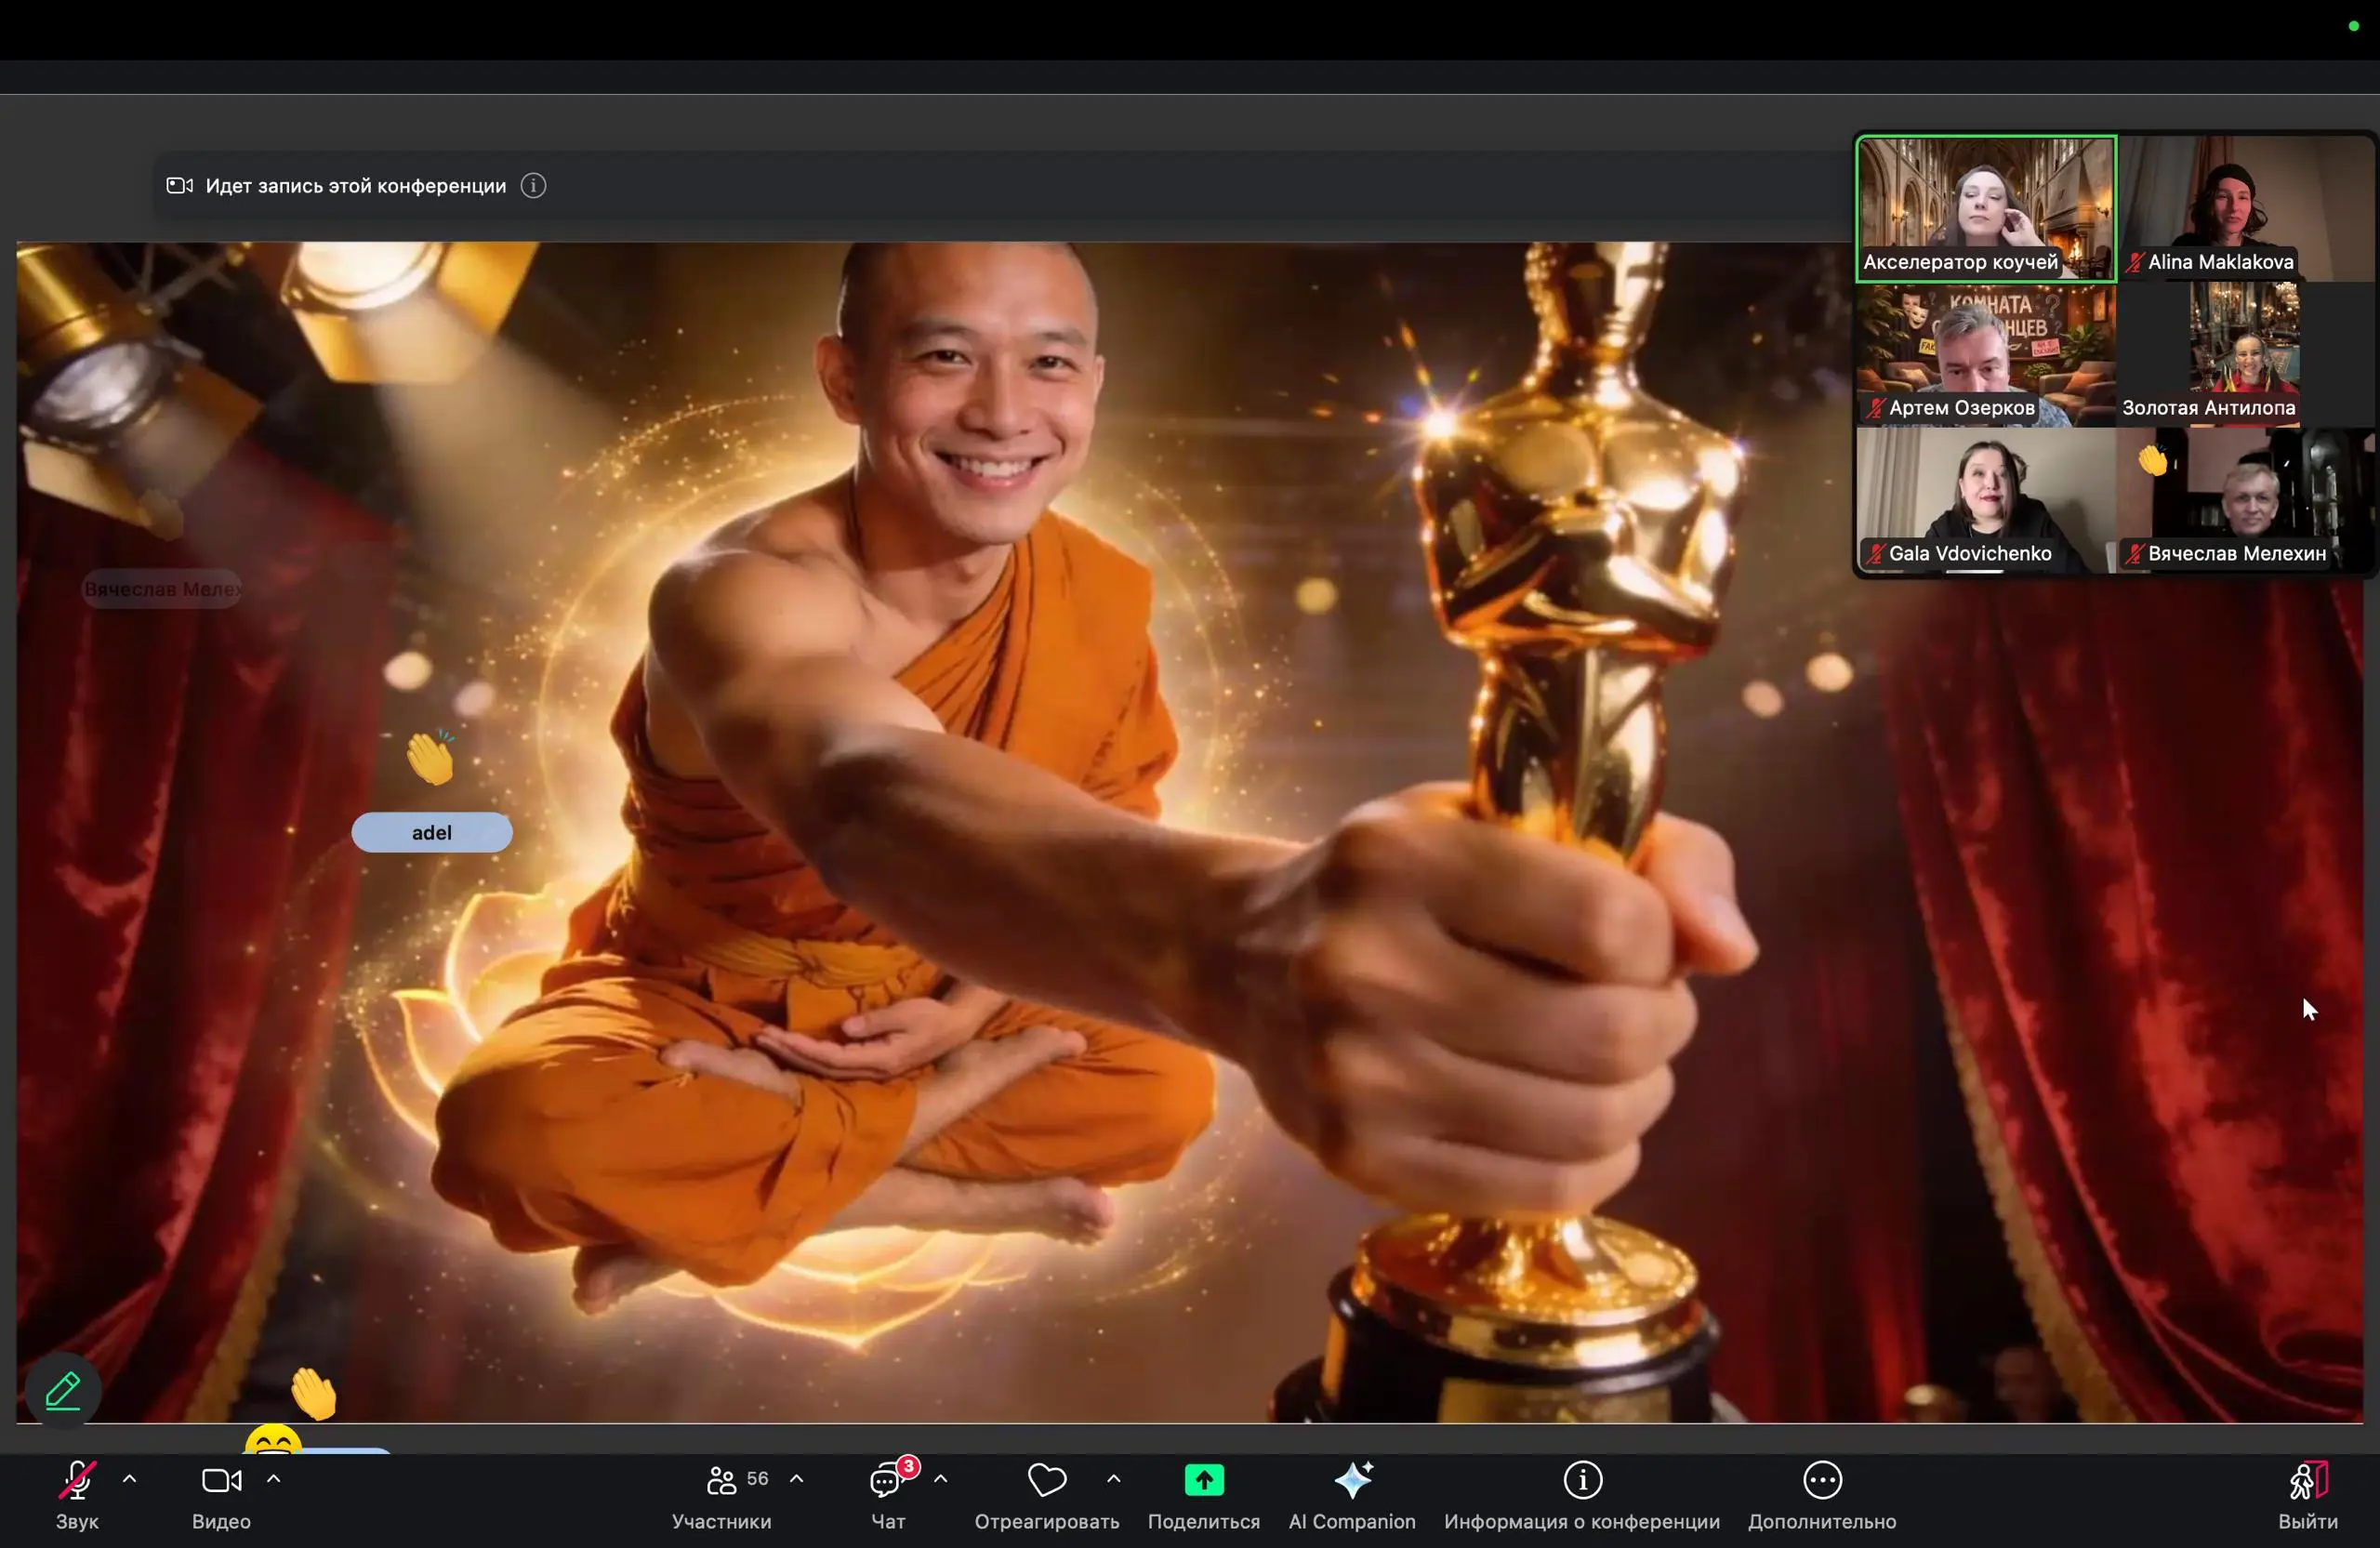Unmute the microphone with the Звук button
The image size is (2380, 1548).
(x=77, y=1495)
